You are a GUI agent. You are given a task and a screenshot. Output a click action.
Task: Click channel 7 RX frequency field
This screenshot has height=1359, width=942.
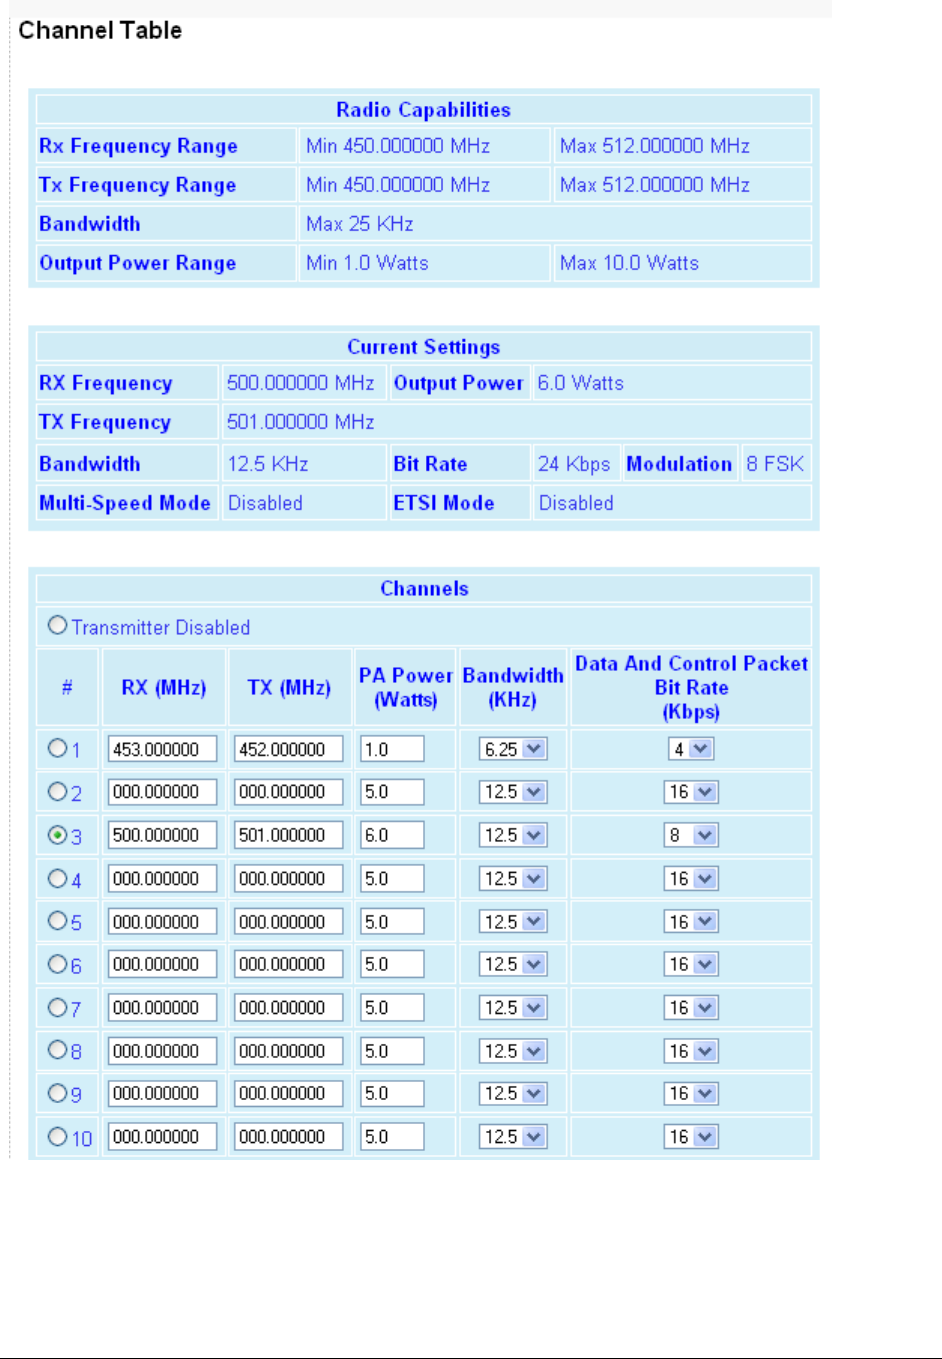click(163, 1008)
